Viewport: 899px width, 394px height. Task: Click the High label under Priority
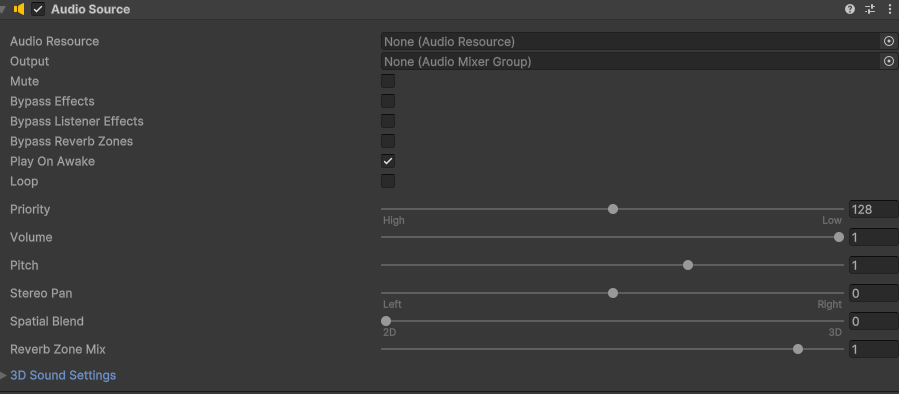pos(394,221)
